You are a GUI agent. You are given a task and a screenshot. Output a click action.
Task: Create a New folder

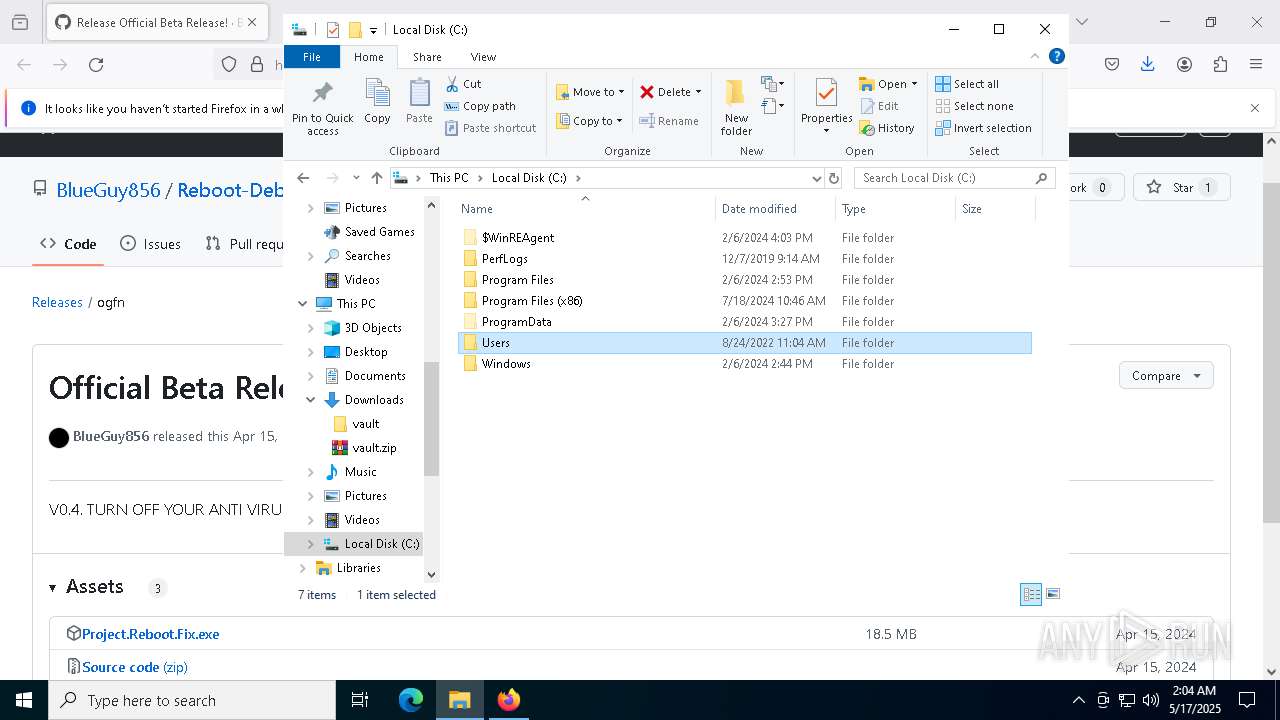tap(736, 108)
